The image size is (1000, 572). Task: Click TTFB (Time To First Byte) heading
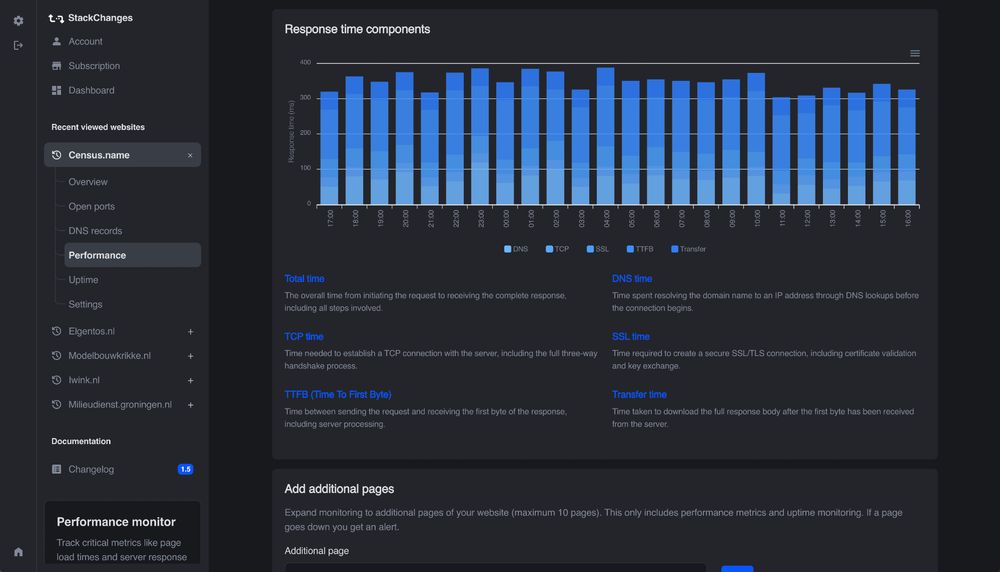coord(338,395)
